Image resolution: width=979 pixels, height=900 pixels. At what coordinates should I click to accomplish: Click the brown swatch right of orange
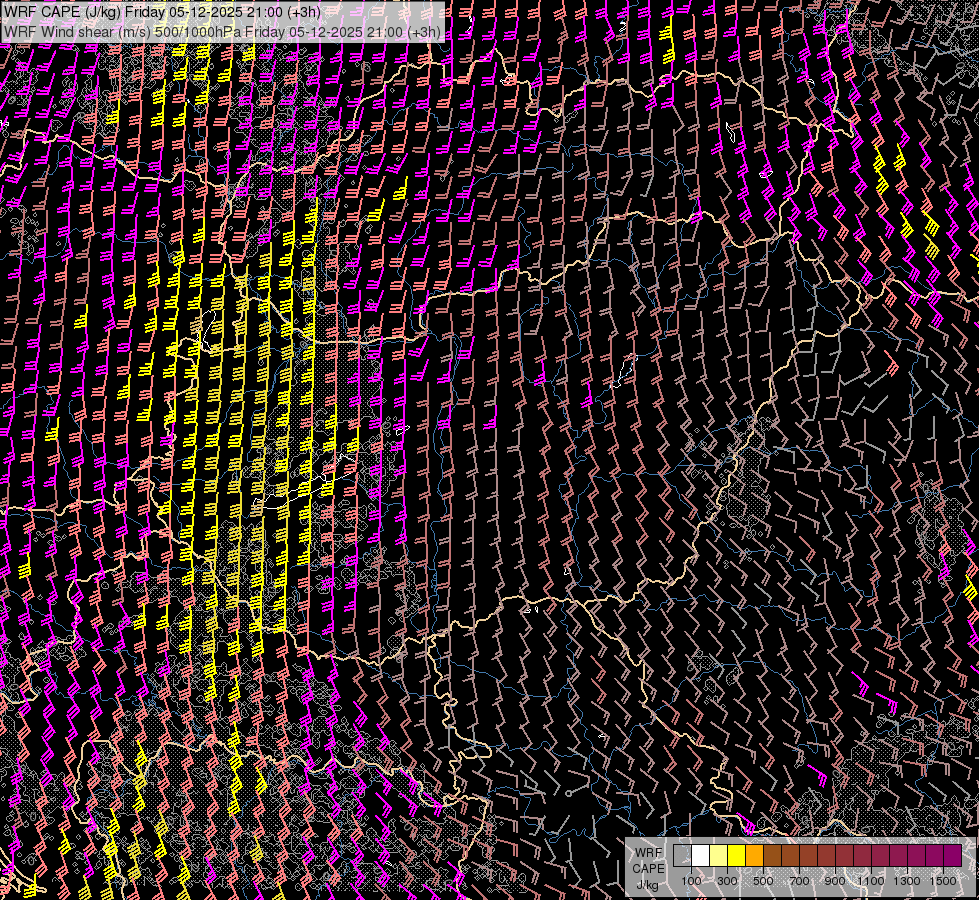point(773,856)
